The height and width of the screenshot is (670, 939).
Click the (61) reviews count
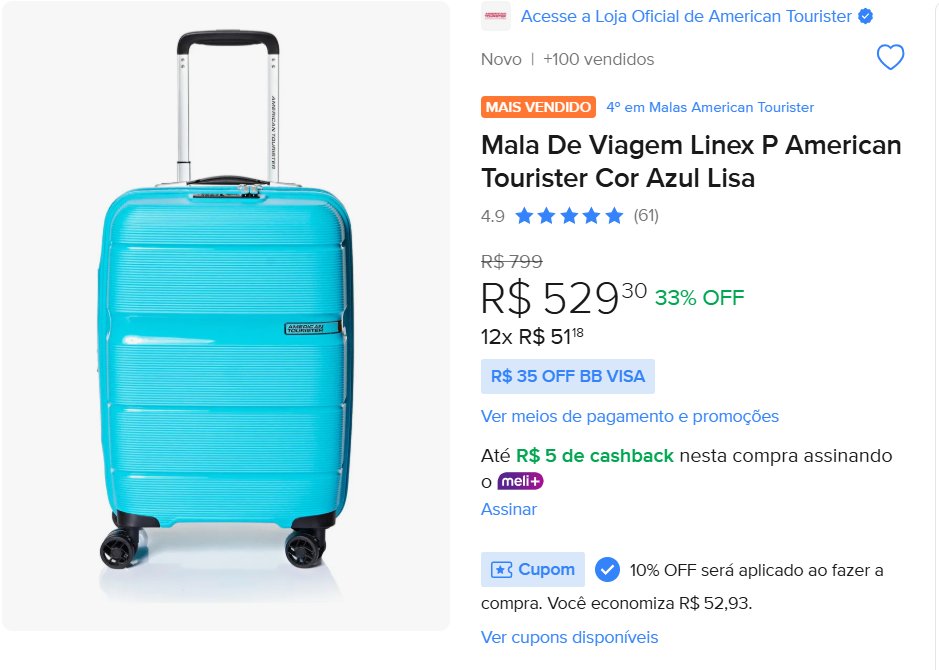click(646, 215)
